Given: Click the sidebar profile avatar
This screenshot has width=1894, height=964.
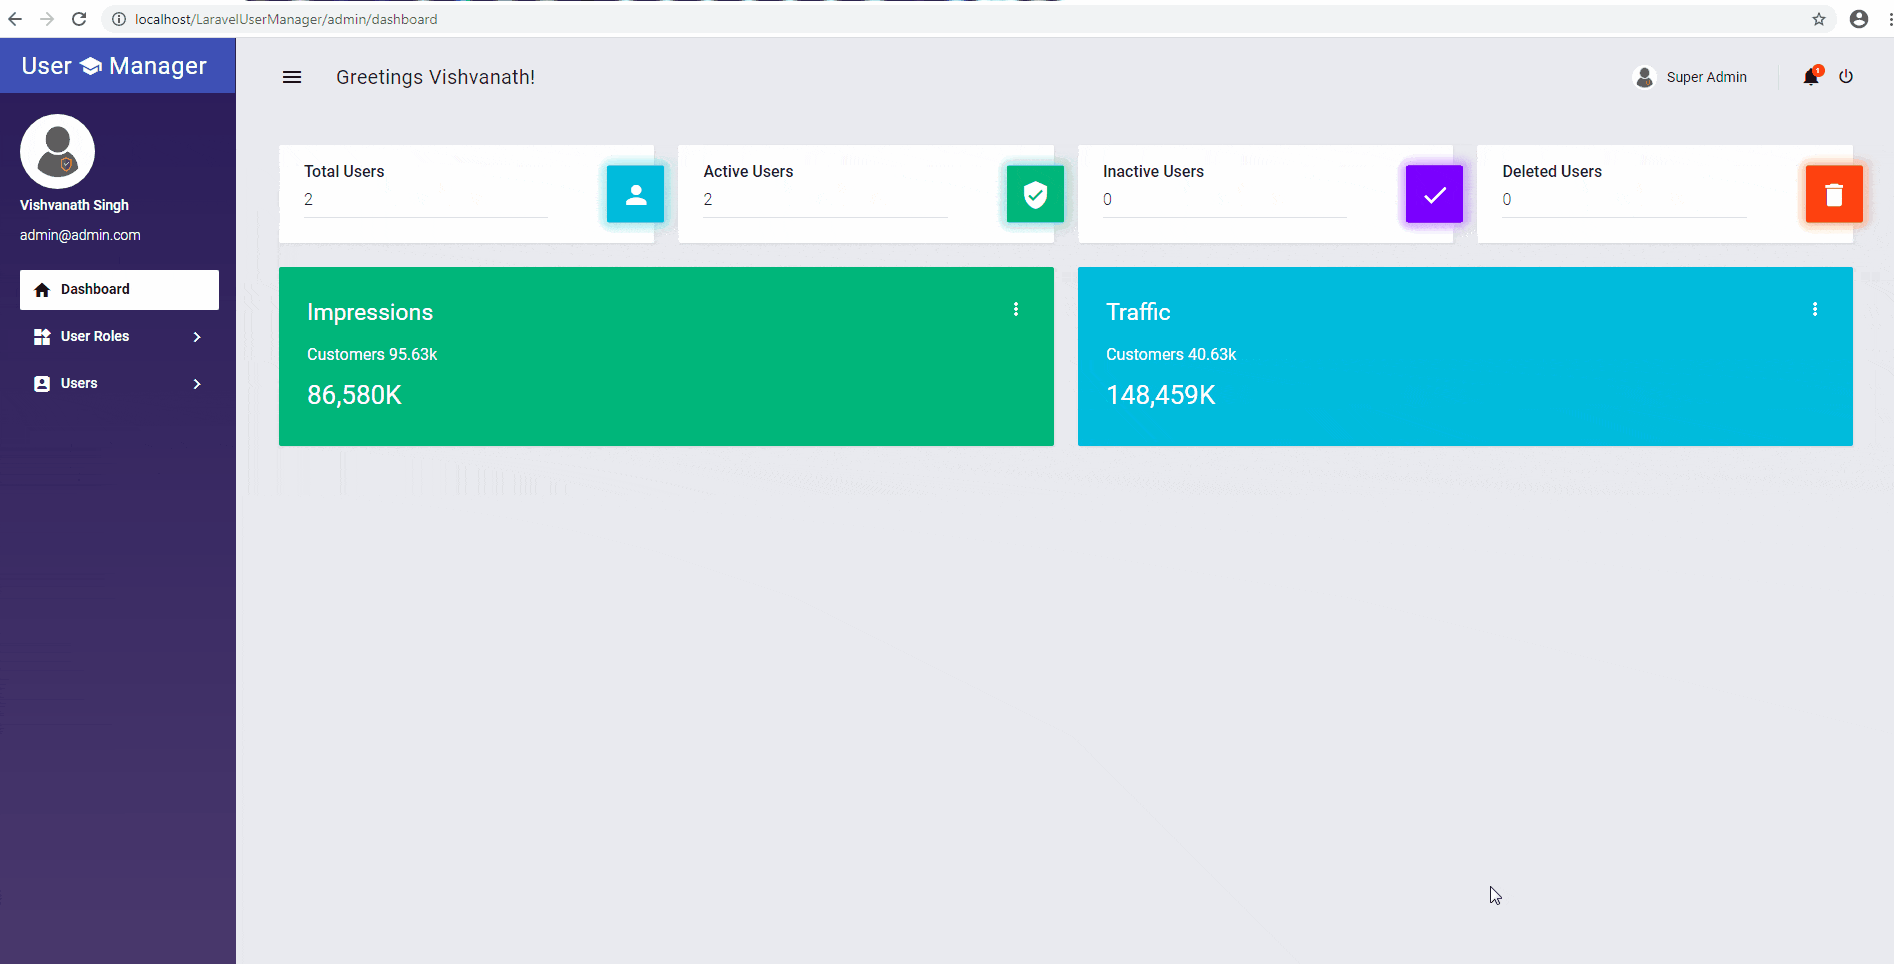Looking at the screenshot, I should [58, 152].
